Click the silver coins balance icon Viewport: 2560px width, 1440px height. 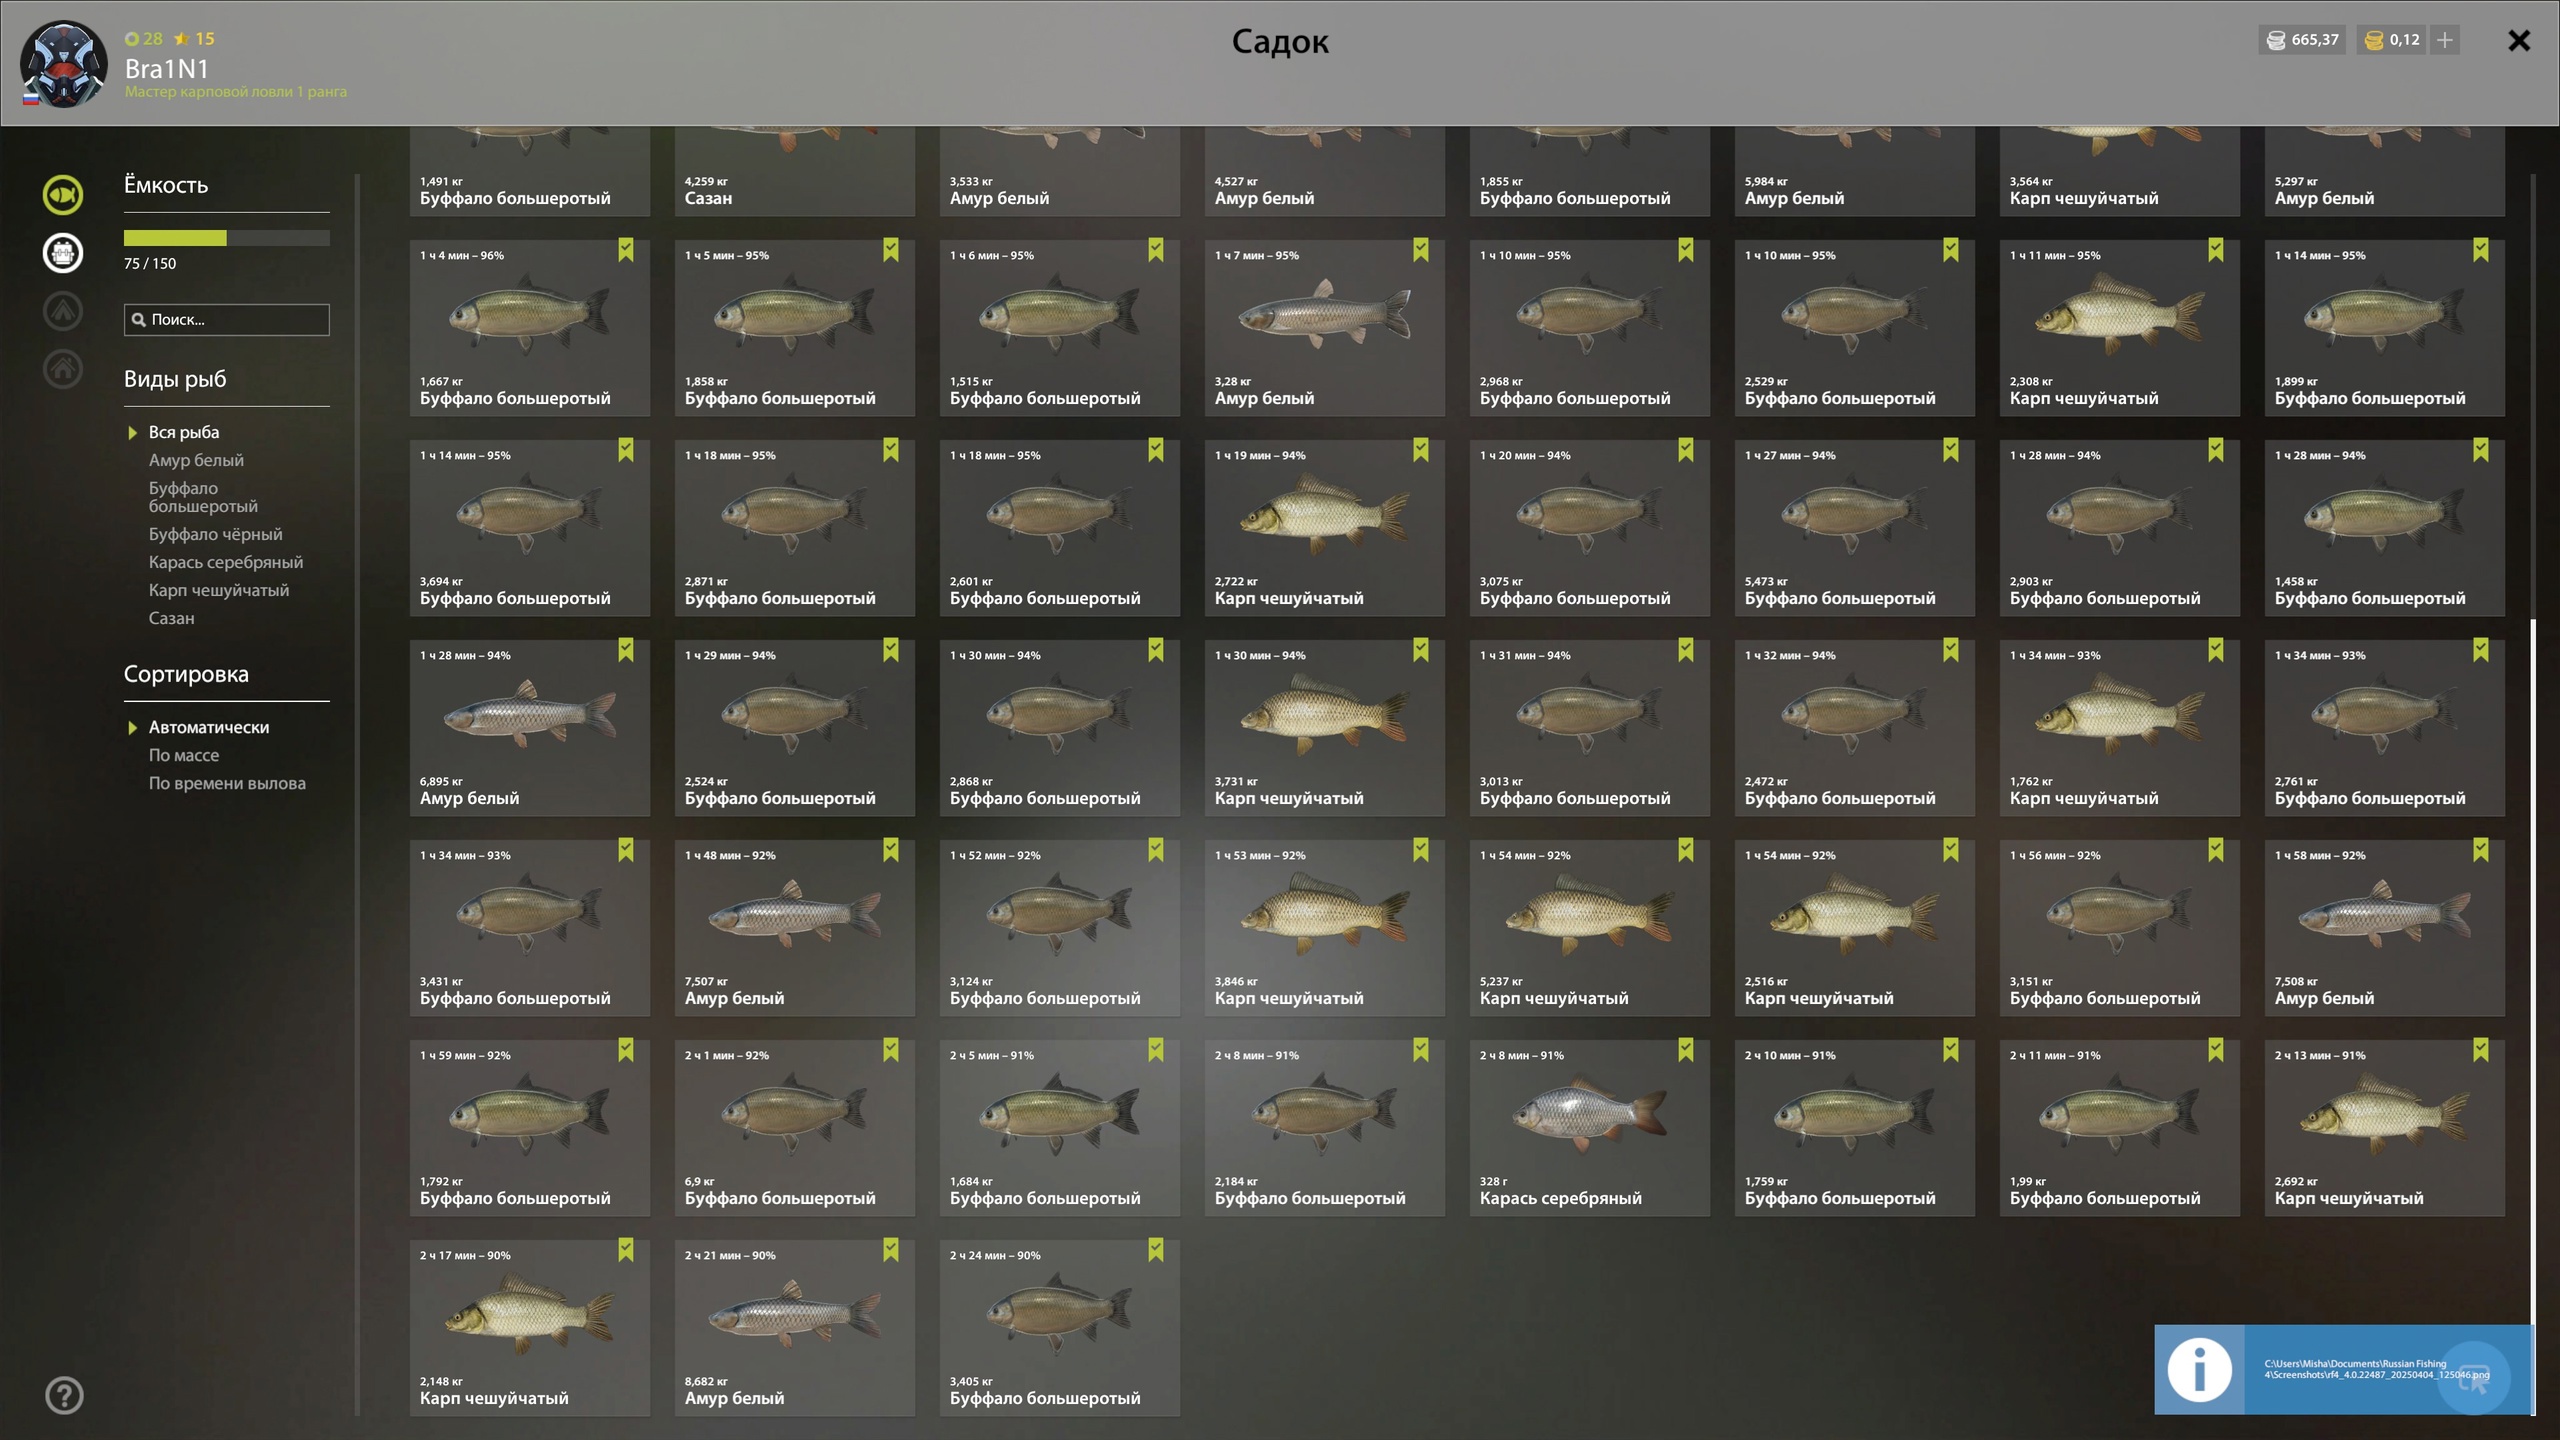click(2276, 40)
